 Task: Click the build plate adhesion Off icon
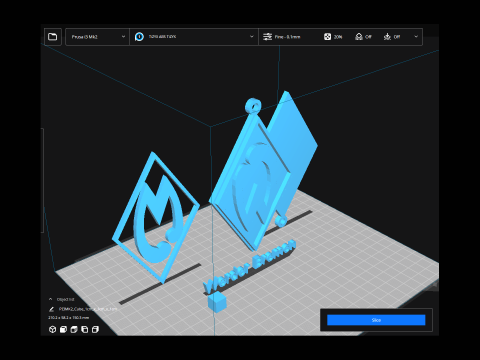pos(387,37)
